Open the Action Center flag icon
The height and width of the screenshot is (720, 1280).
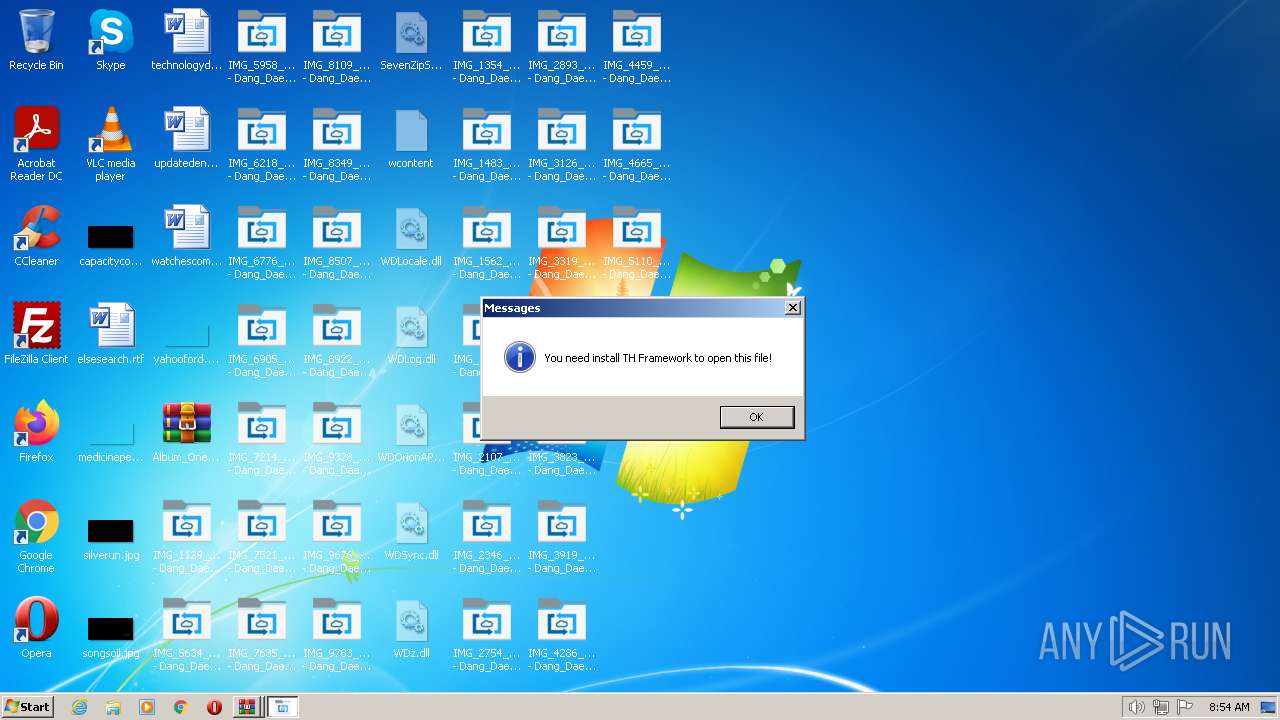(x=1186, y=707)
